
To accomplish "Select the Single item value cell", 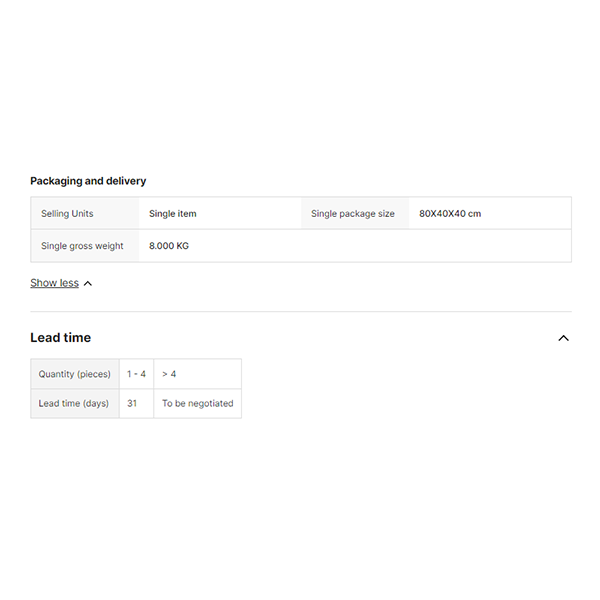I will (x=173, y=214).
